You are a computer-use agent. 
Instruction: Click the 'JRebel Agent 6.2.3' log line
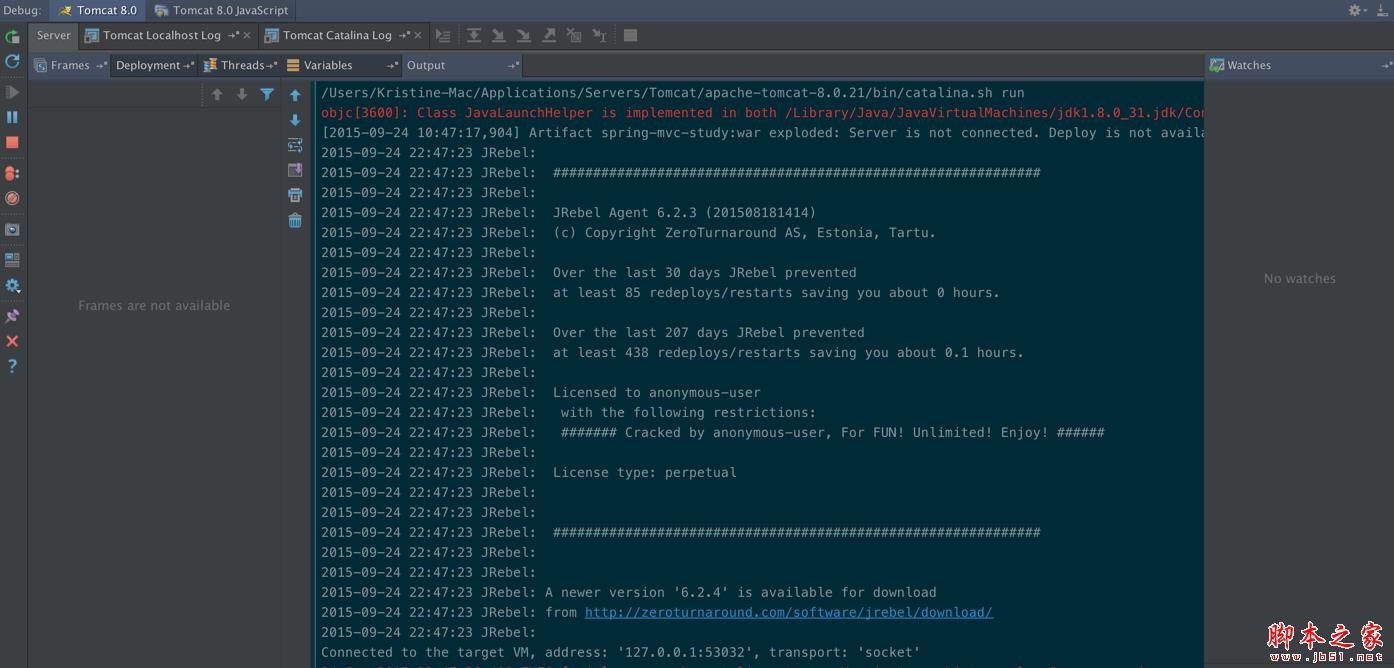pyautogui.click(x=568, y=212)
